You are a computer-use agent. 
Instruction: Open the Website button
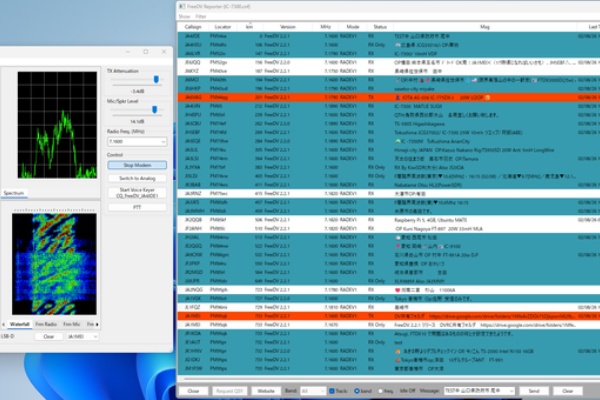point(266,391)
